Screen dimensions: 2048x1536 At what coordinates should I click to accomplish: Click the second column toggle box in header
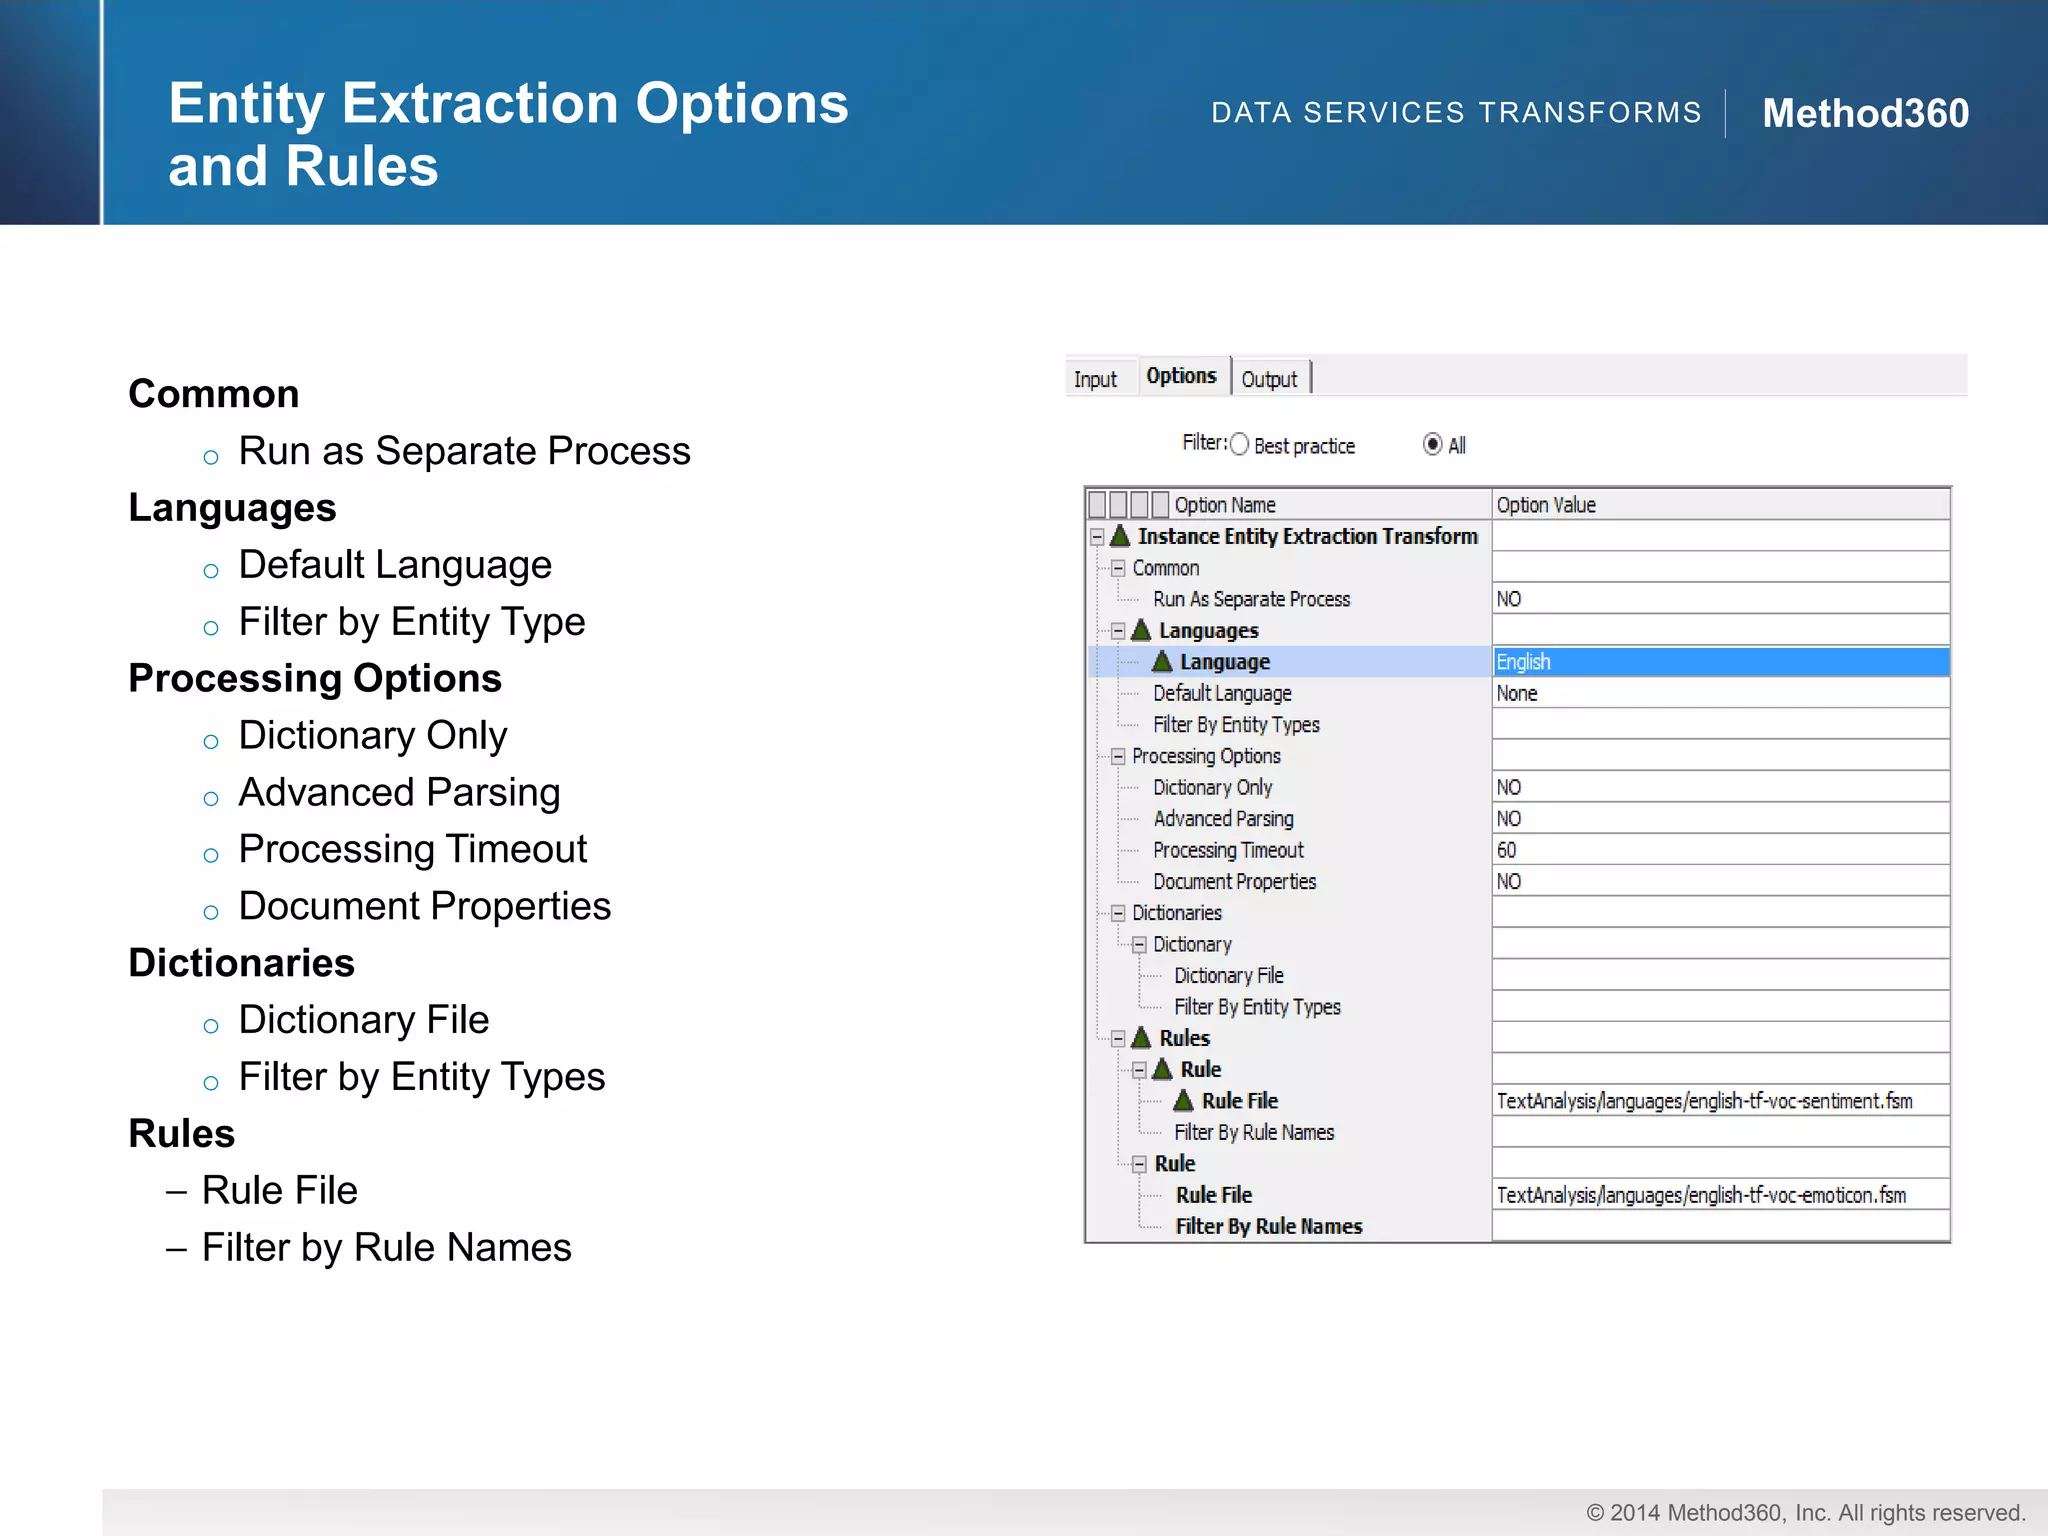1118,504
